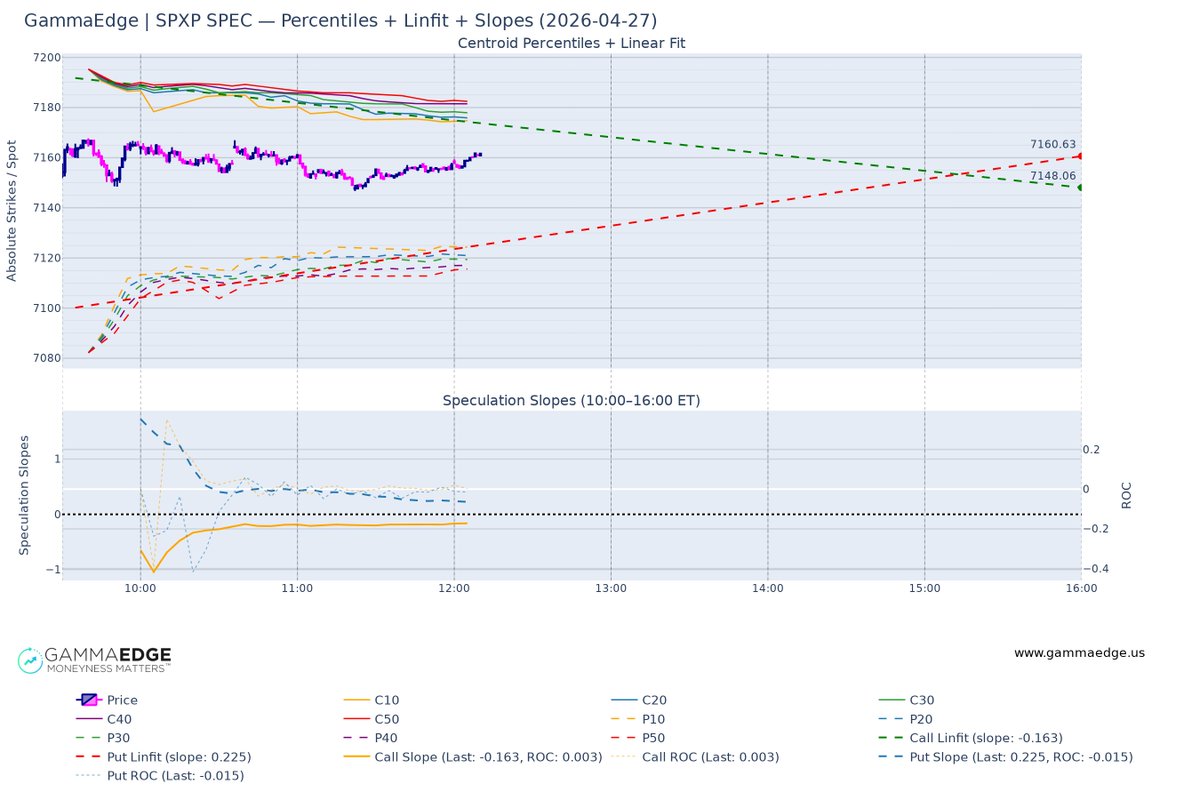The image size is (1200, 800).
Task: Click the 7200 y-axis tick label
Action: tap(46, 58)
